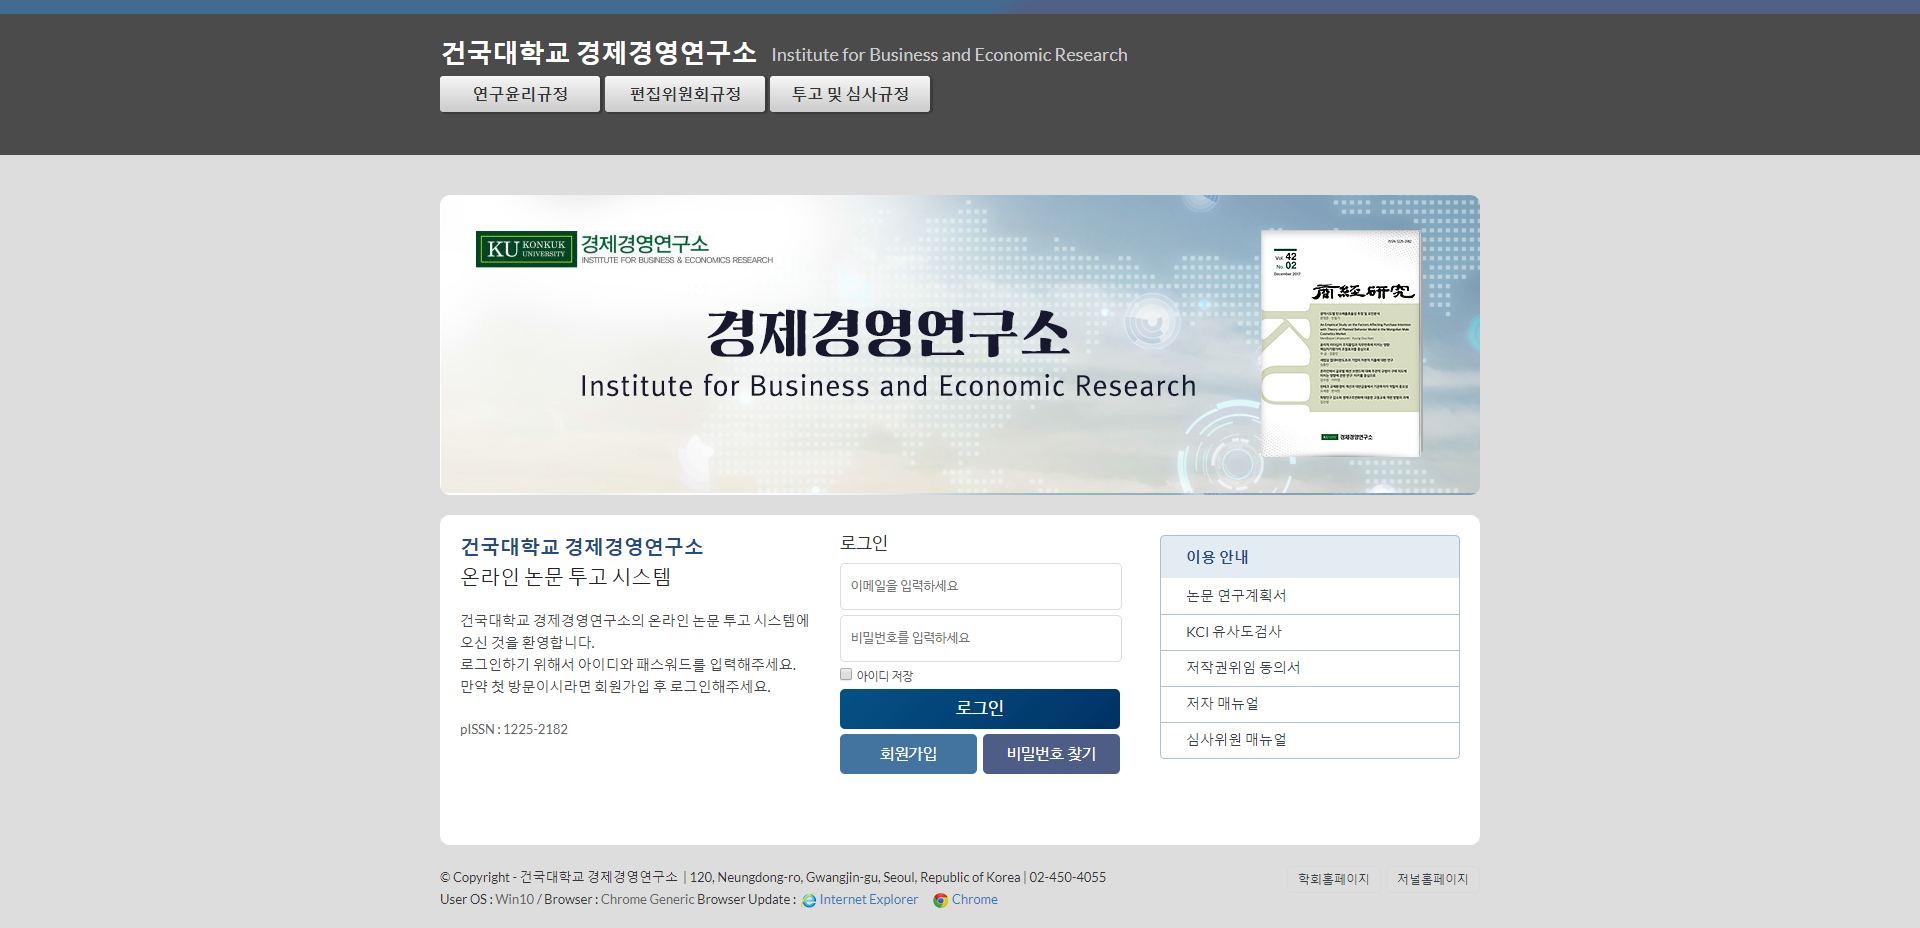The image size is (1920, 928).
Task: Click the 온라인 논문 투고 시스템 heading
Action: (x=566, y=577)
